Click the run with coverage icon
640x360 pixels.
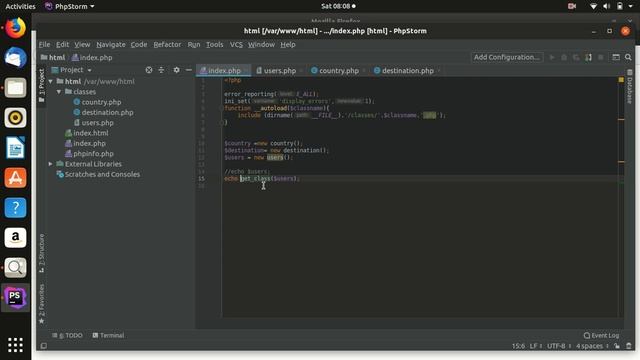576,58
